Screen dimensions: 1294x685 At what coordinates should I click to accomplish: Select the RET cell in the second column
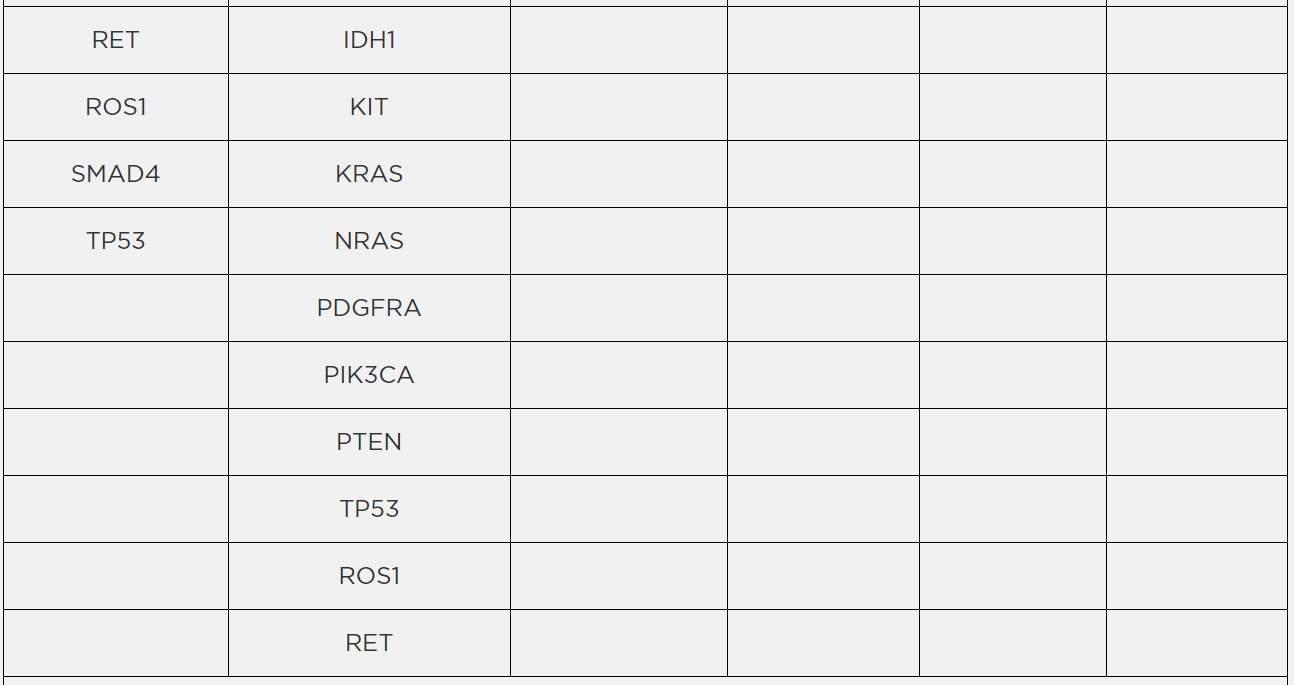coord(369,643)
